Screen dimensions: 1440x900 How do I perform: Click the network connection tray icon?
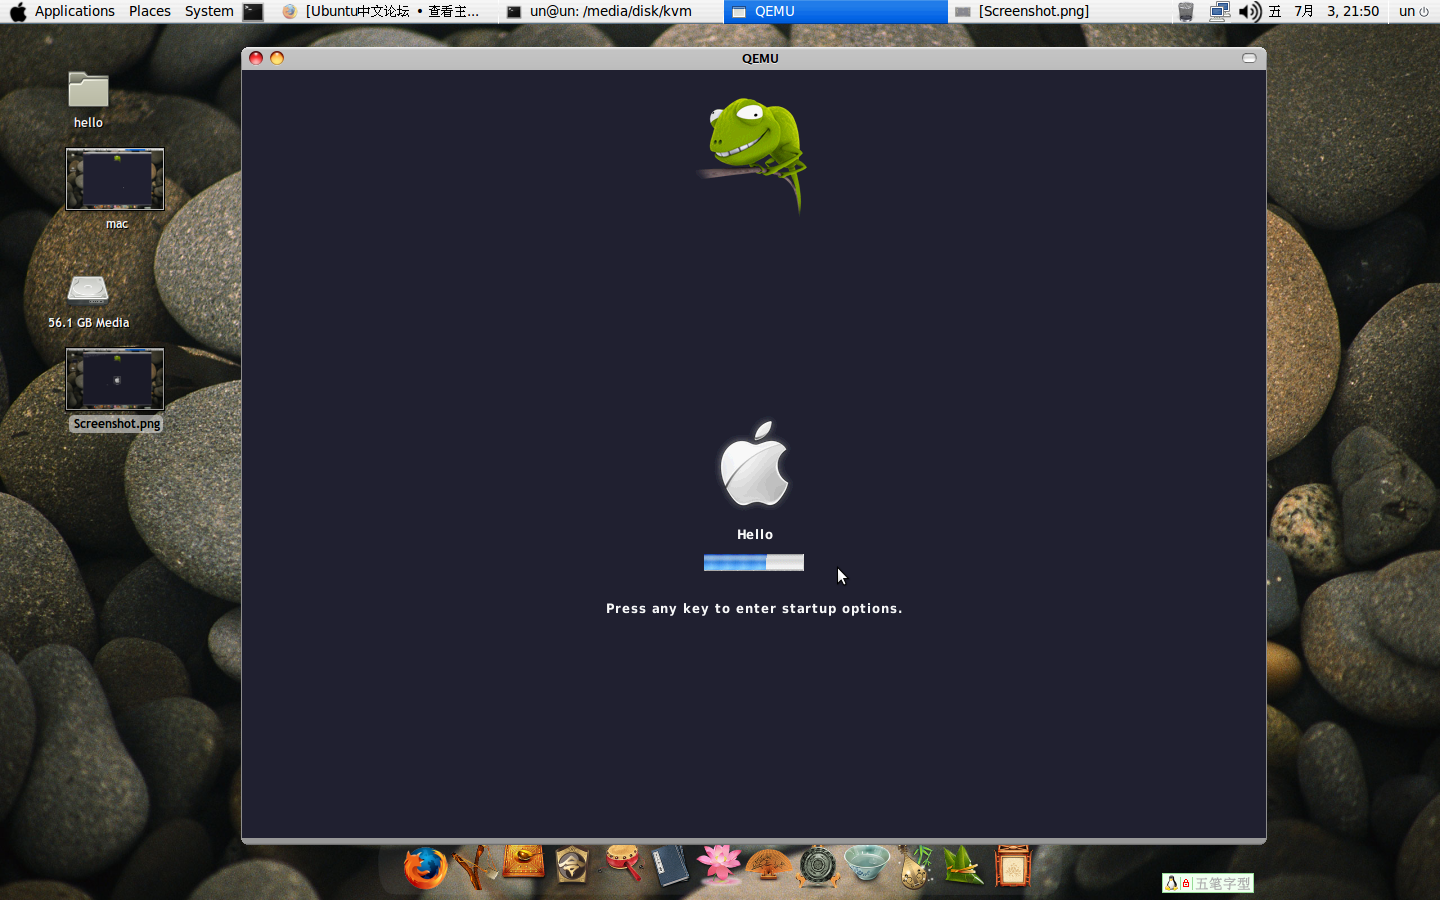1219,11
